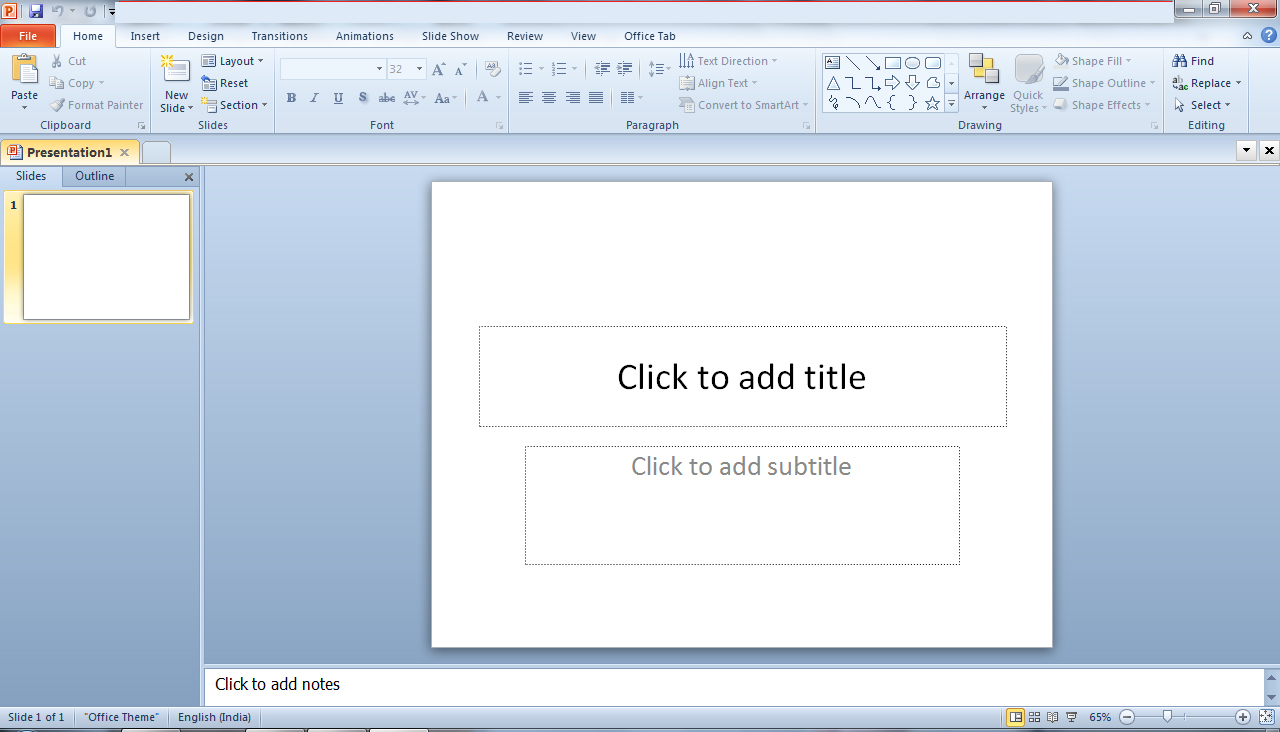Click the Undo arrow icon
This screenshot has height=732, width=1280.
click(x=58, y=11)
